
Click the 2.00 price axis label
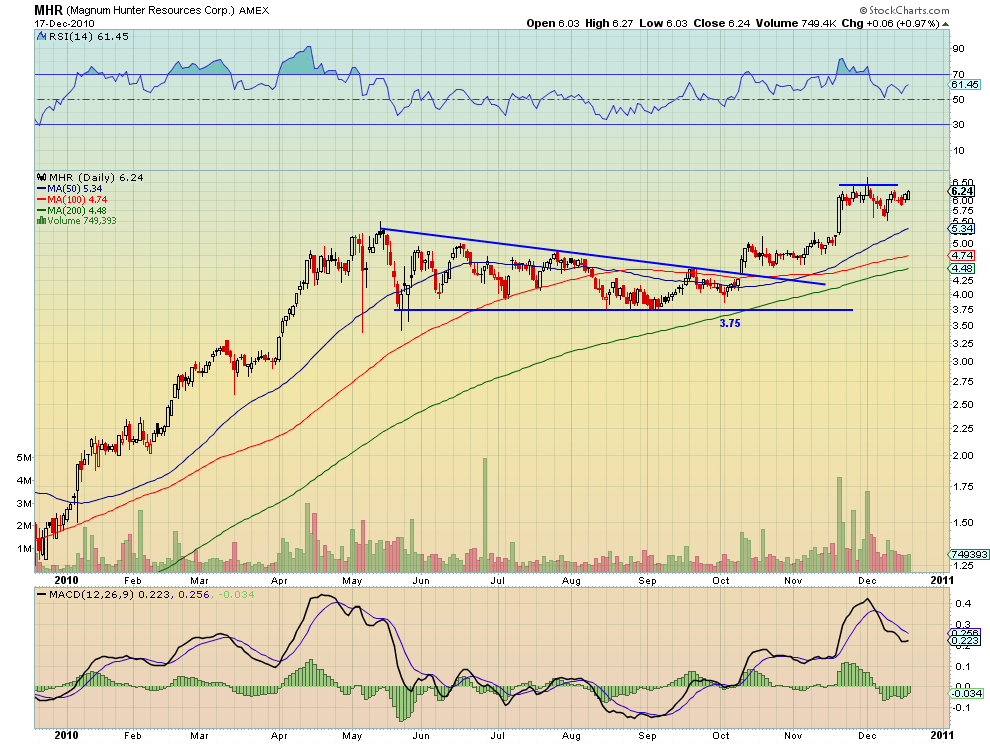pyautogui.click(x=963, y=455)
